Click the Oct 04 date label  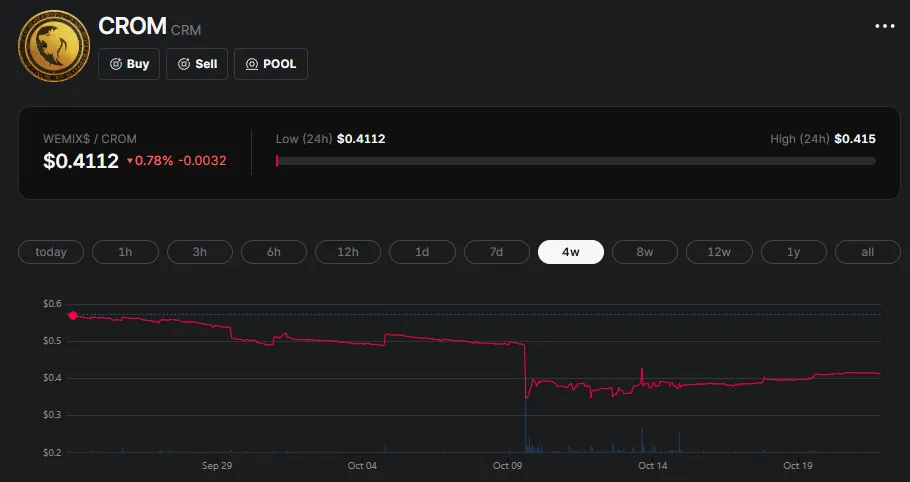click(362, 466)
